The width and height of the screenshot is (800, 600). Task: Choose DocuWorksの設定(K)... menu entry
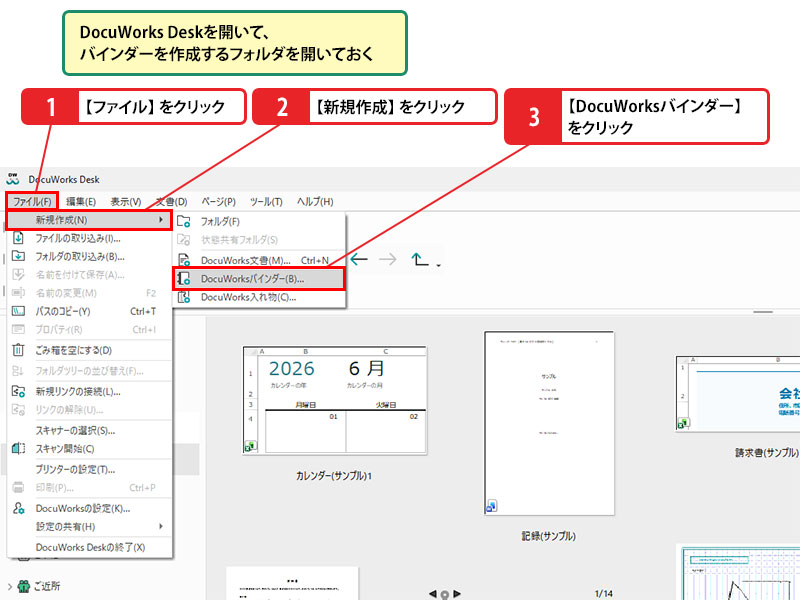(89, 509)
